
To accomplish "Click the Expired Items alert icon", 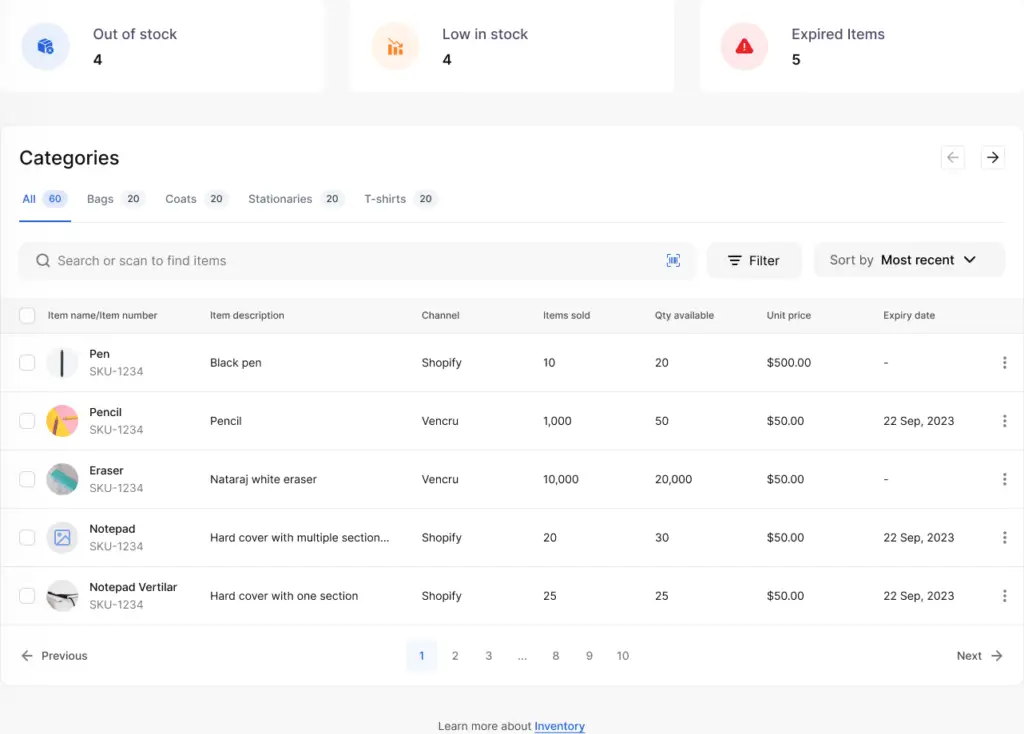I will pyautogui.click(x=744, y=47).
